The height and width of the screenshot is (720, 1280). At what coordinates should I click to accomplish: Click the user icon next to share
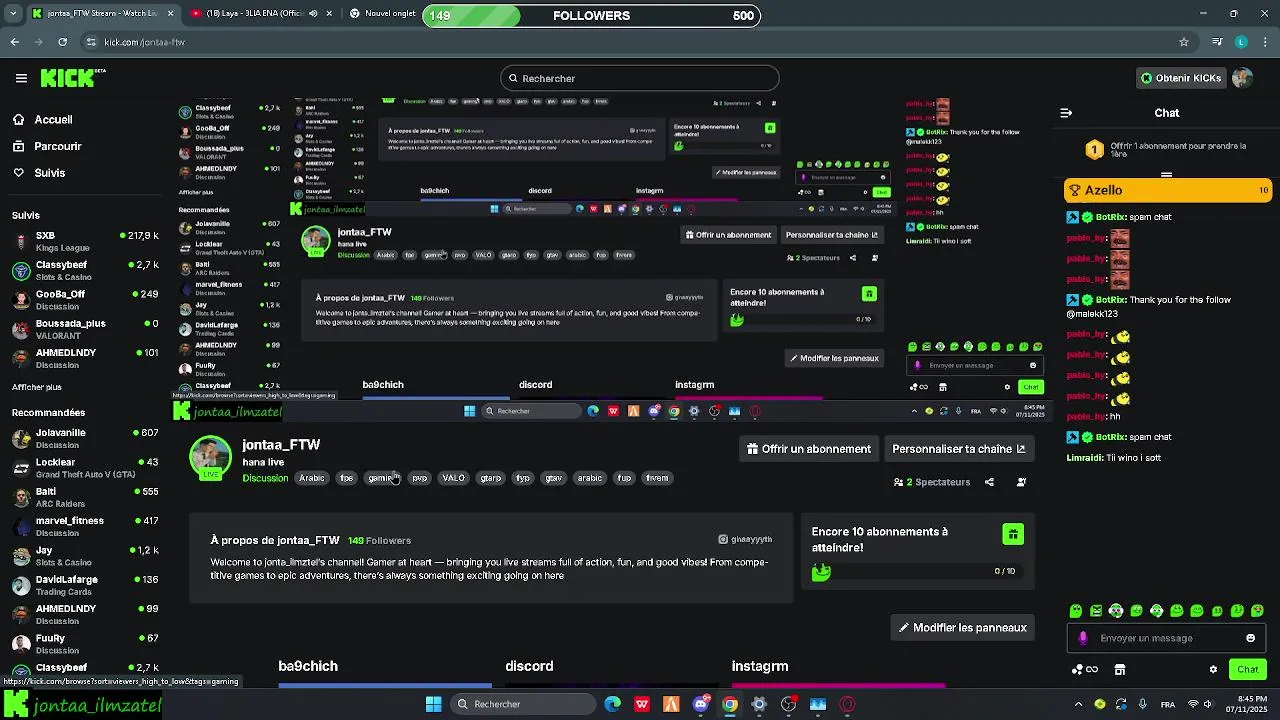[1021, 482]
